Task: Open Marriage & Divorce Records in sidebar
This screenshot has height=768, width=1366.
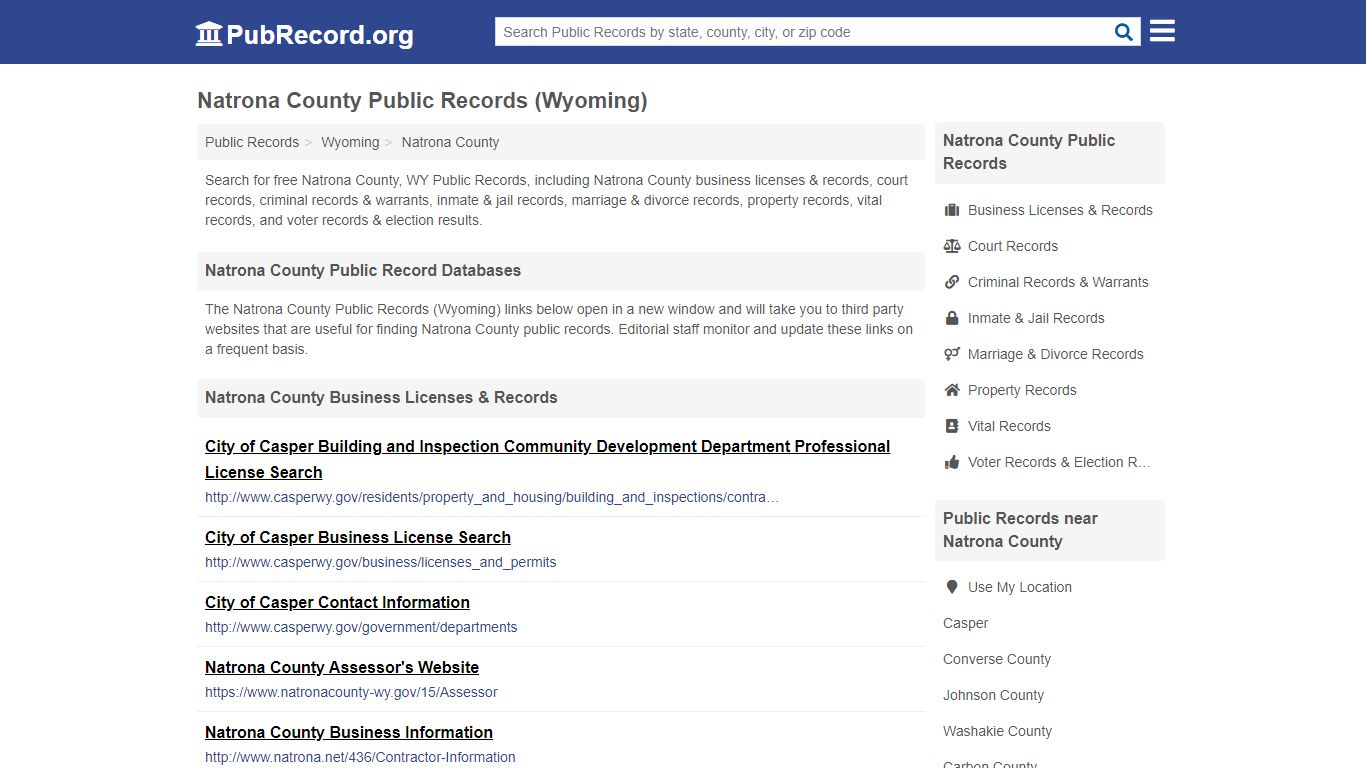Action: click(x=1055, y=354)
